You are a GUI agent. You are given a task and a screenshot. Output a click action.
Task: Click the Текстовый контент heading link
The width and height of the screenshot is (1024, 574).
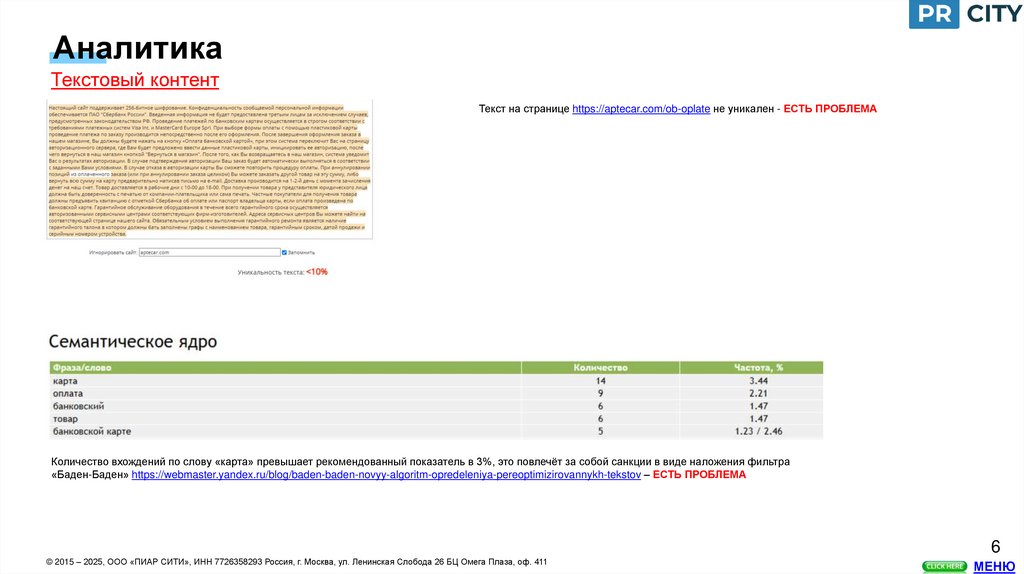tap(135, 80)
